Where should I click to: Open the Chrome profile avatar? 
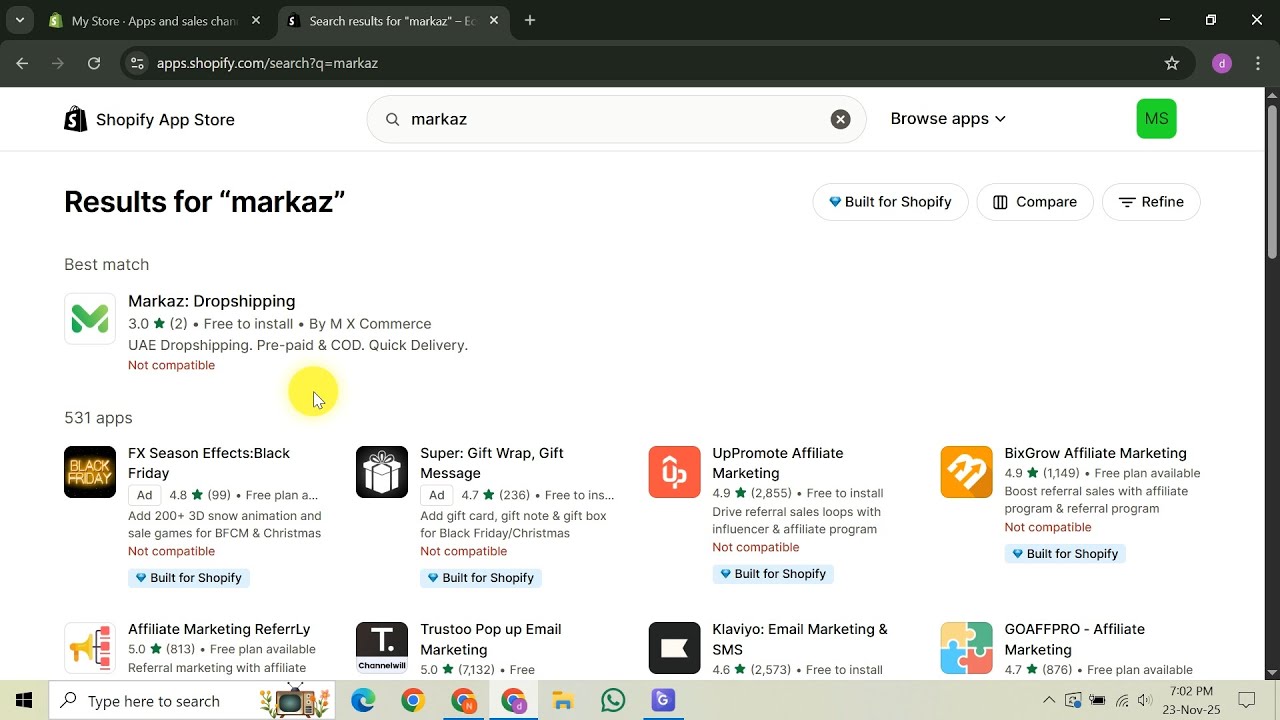1221,63
